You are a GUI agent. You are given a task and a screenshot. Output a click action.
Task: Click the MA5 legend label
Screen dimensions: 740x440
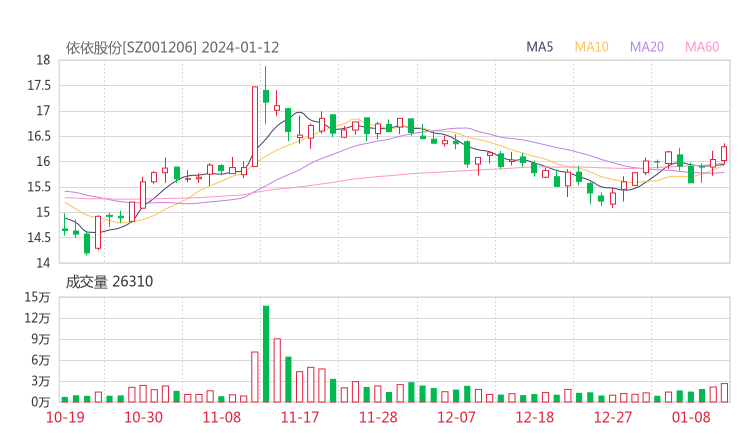[x=539, y=47]
